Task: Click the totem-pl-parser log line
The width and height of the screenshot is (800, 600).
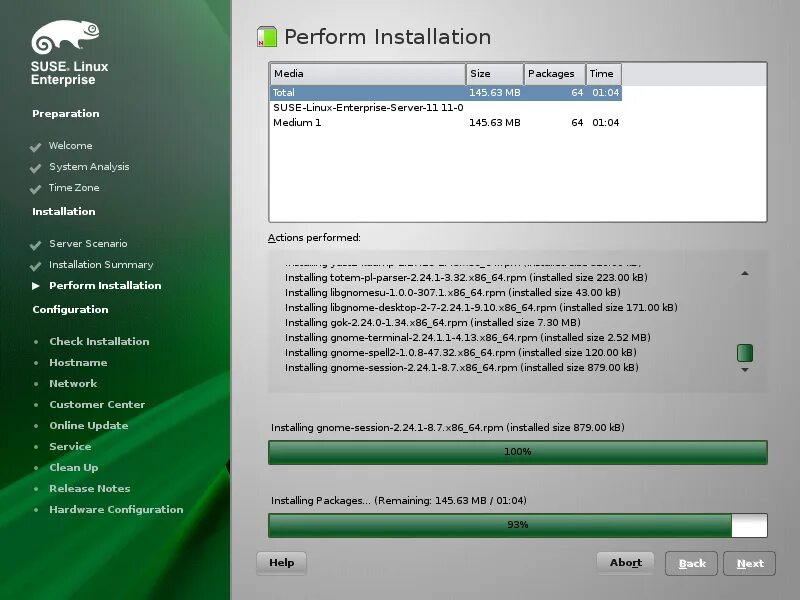Action: tap(466, 278)
